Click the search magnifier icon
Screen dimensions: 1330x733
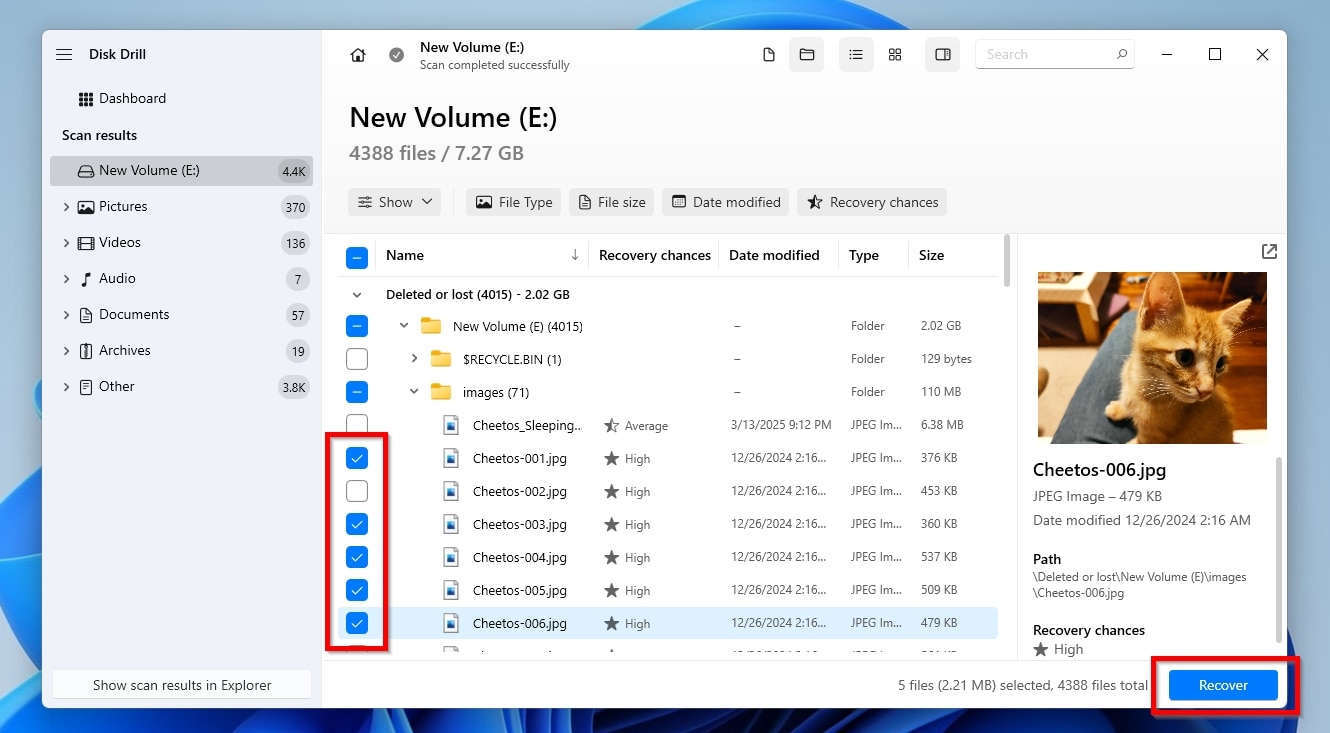(1122, 54)
